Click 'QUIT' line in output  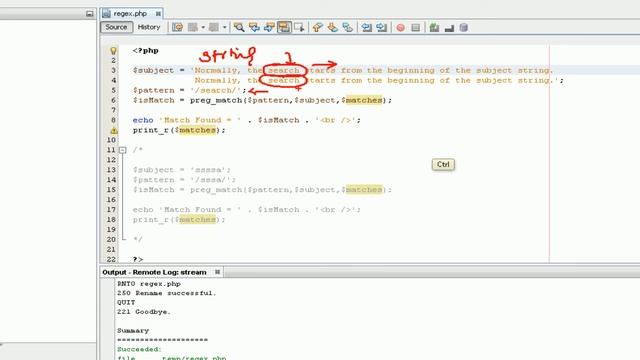click(x=126, y=302)
